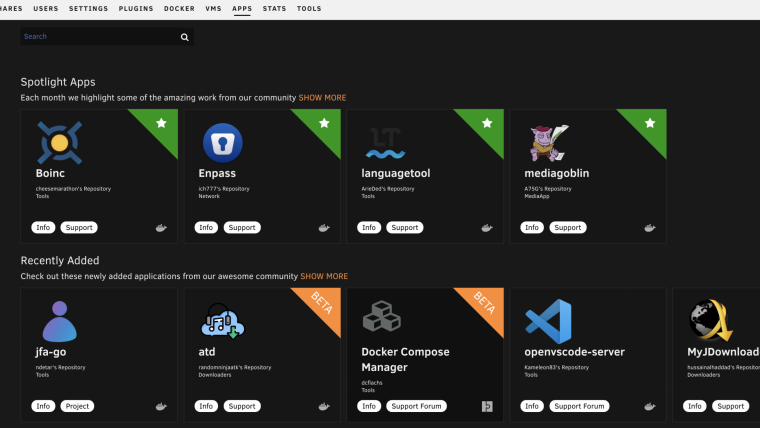Open Support for atd
The width and height of the screenshot is (760, 428).
click(x=242, y=406)
